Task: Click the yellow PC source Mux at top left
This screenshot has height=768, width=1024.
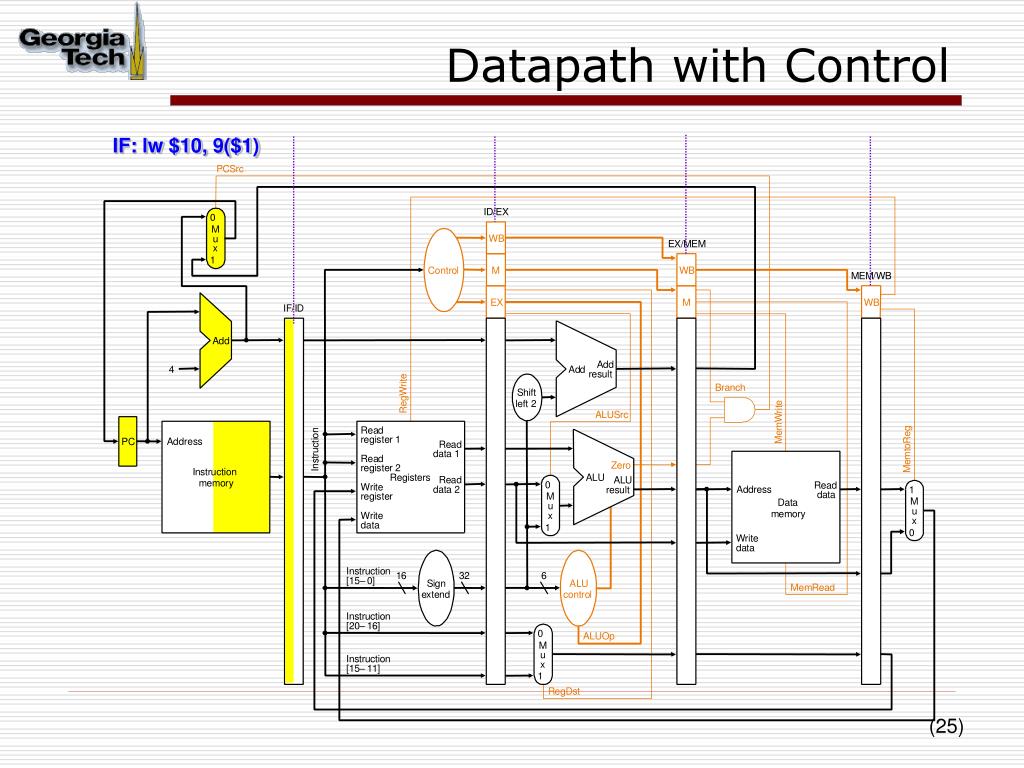Action: [x=216, y=238]
